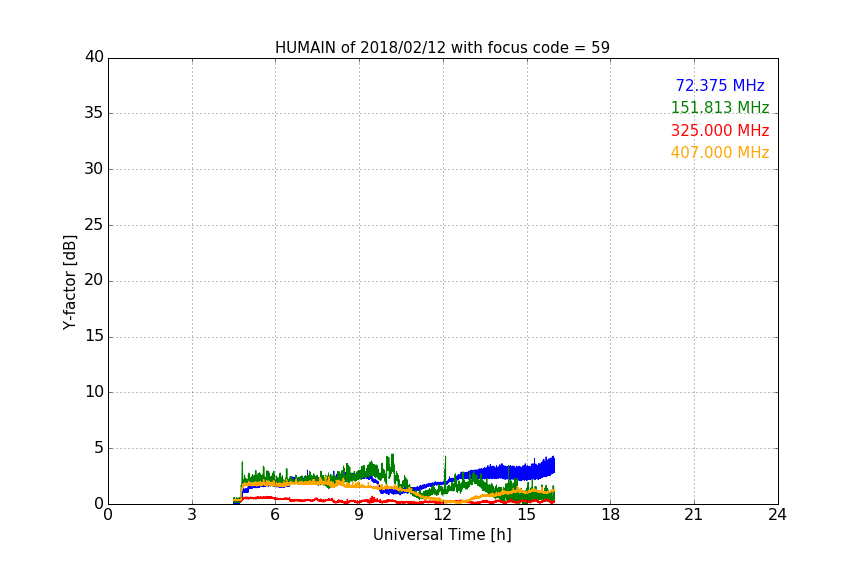Click the Universal Time [h] axis label
The width and height of the screenshot is (864, 576).
click(442, 535)
